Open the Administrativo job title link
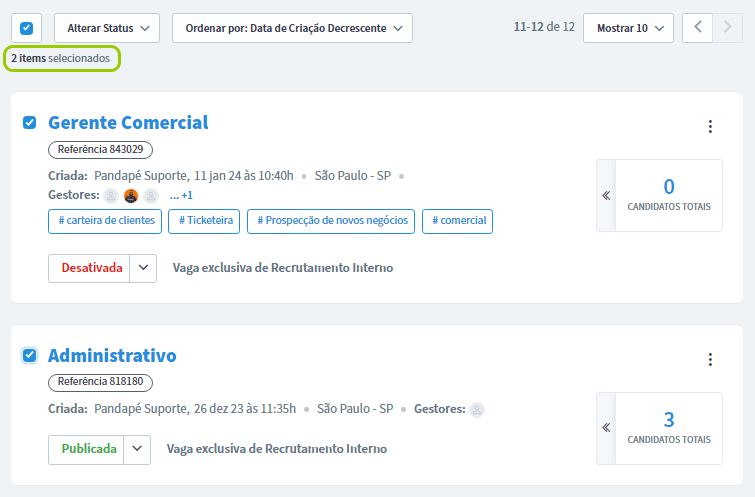The height and width of the screenshot is (497, 755). [x=112, y=356]
